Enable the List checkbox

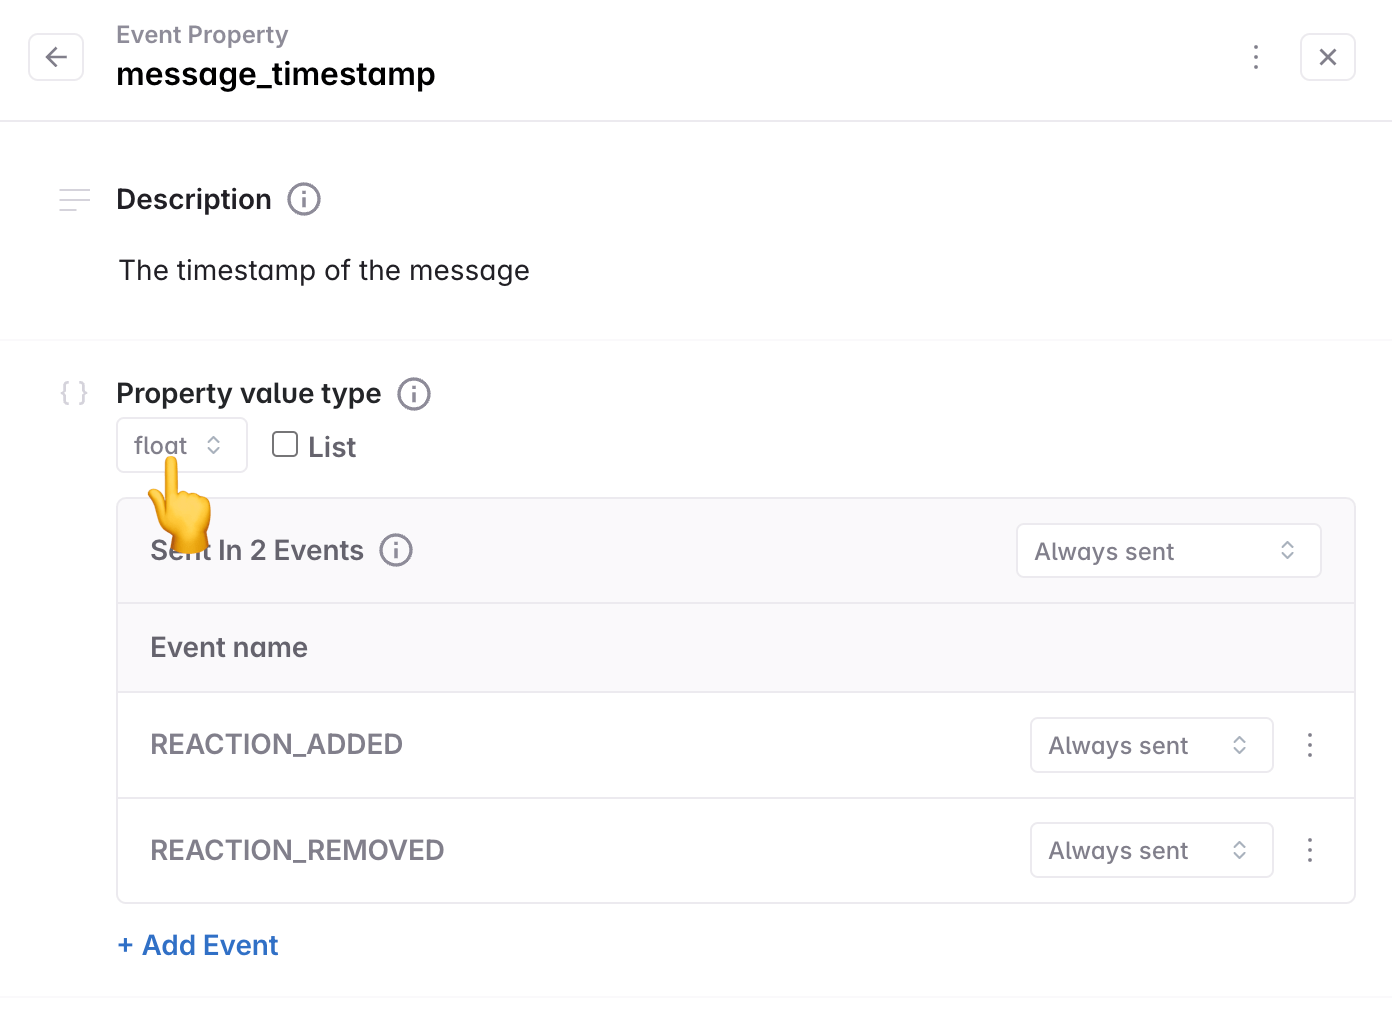(x=285, y=444)
